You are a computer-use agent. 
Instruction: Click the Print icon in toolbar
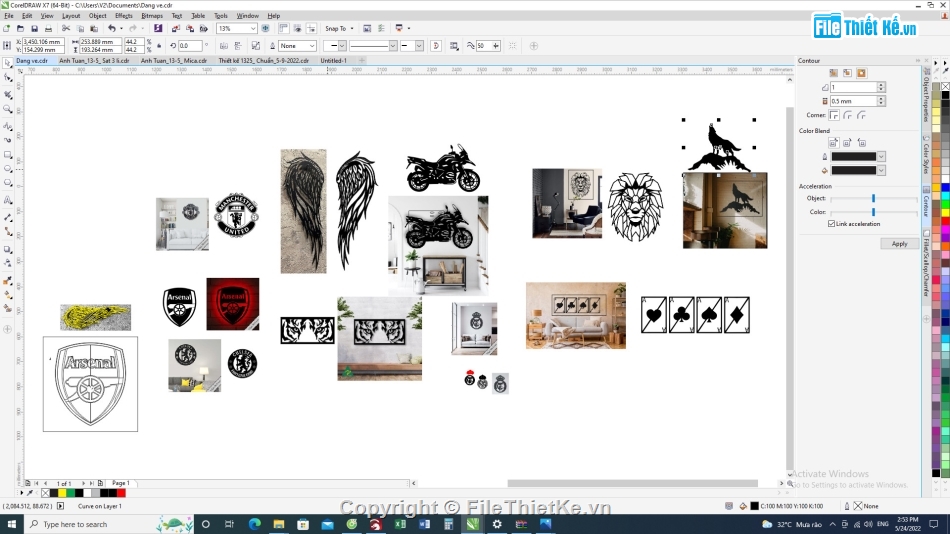coord(48,28)
